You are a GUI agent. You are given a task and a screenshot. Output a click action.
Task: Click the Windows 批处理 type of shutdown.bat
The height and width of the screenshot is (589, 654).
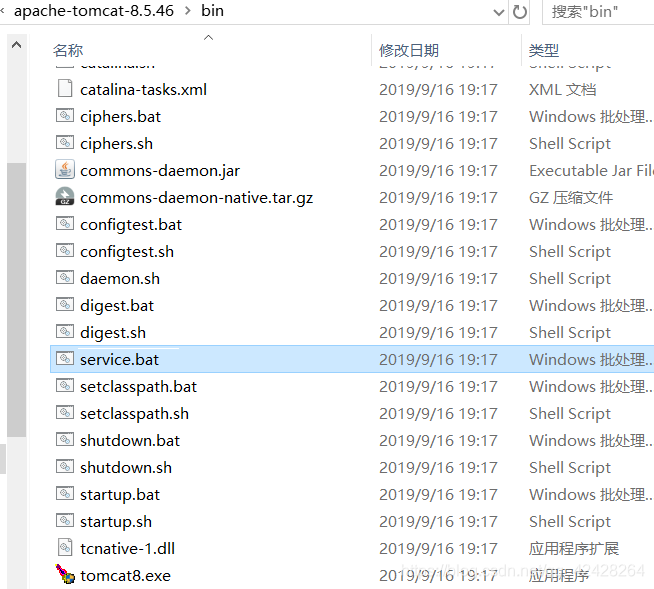(x=591, y=440)
